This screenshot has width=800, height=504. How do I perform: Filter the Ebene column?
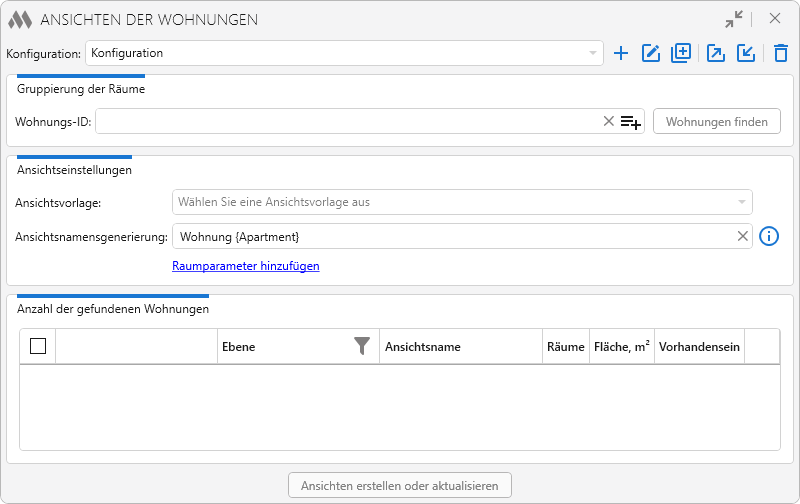coord(362,346)
